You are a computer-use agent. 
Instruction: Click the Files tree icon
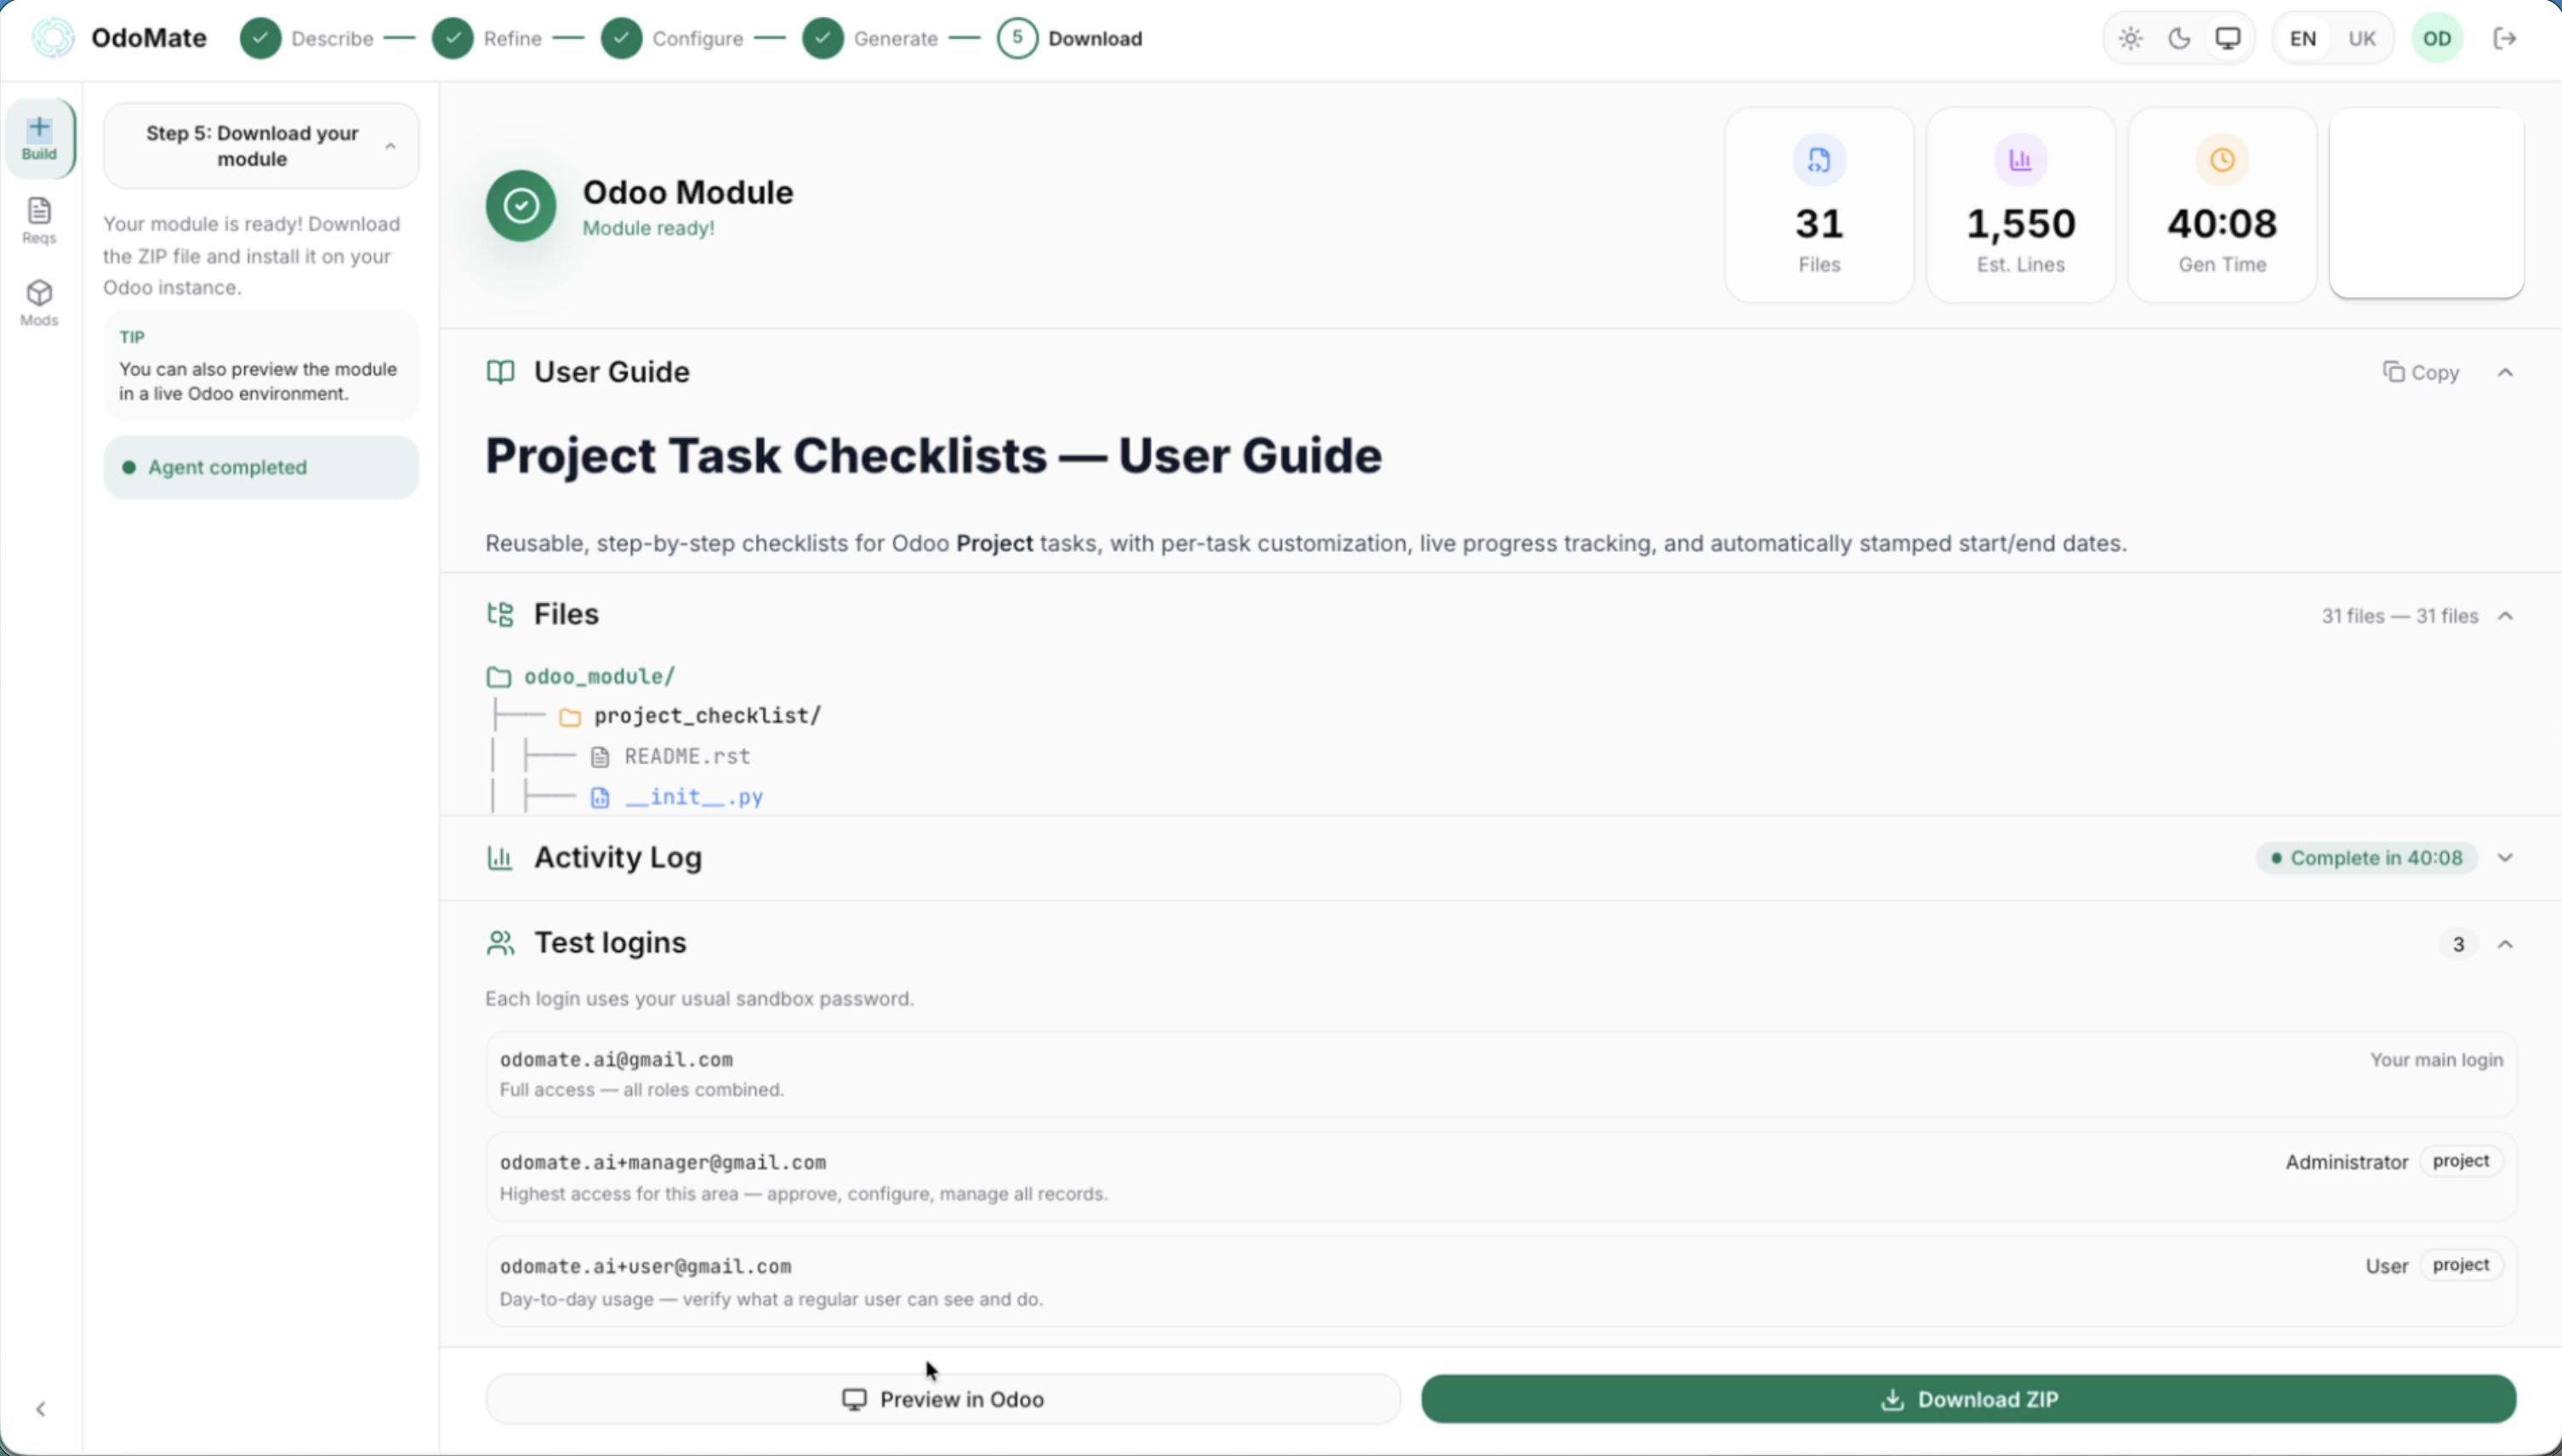pos(500,614)
